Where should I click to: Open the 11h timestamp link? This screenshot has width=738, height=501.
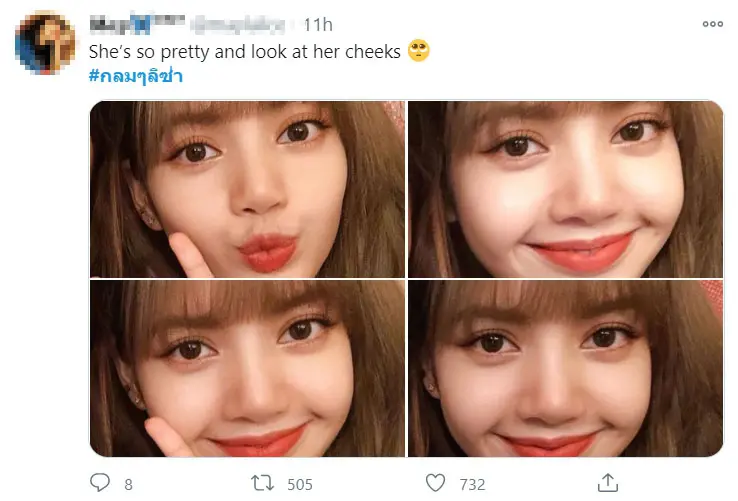click(319, 22)
